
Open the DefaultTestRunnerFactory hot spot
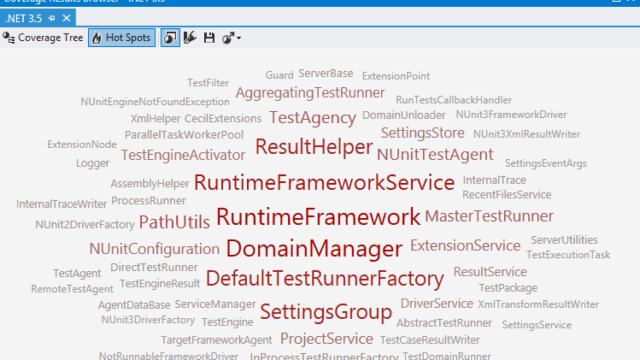click(x=324, y=278)
